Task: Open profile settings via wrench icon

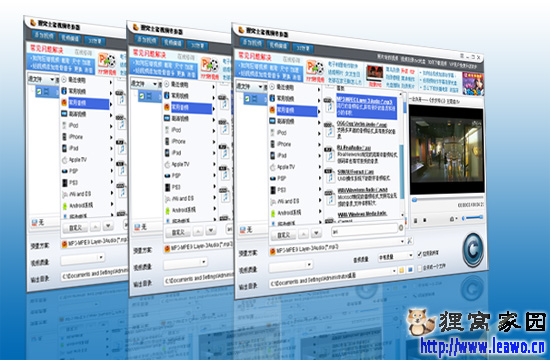Action: tap(409, 241)
